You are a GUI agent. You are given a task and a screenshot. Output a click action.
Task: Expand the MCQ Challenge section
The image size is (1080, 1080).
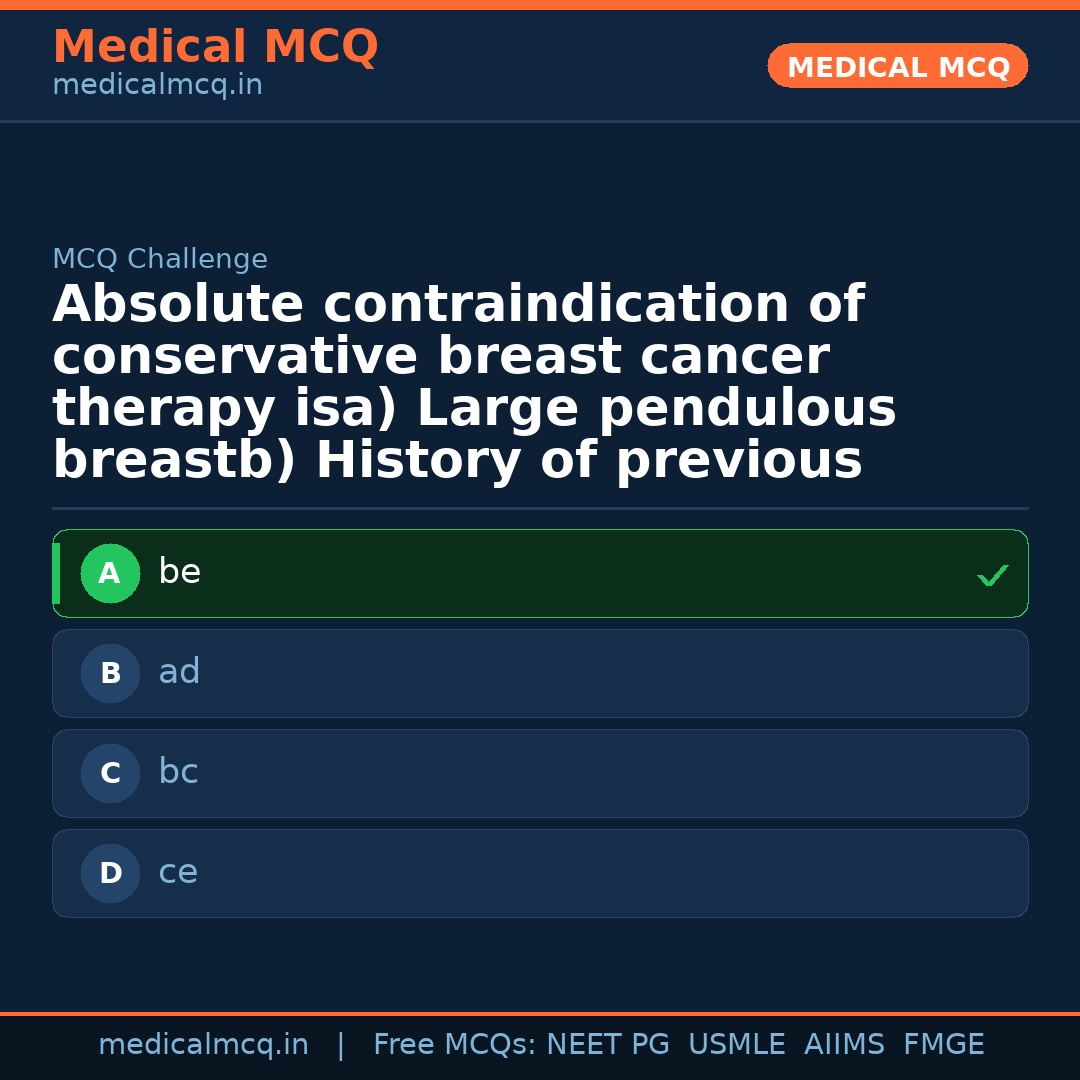(x=160, y=258)
